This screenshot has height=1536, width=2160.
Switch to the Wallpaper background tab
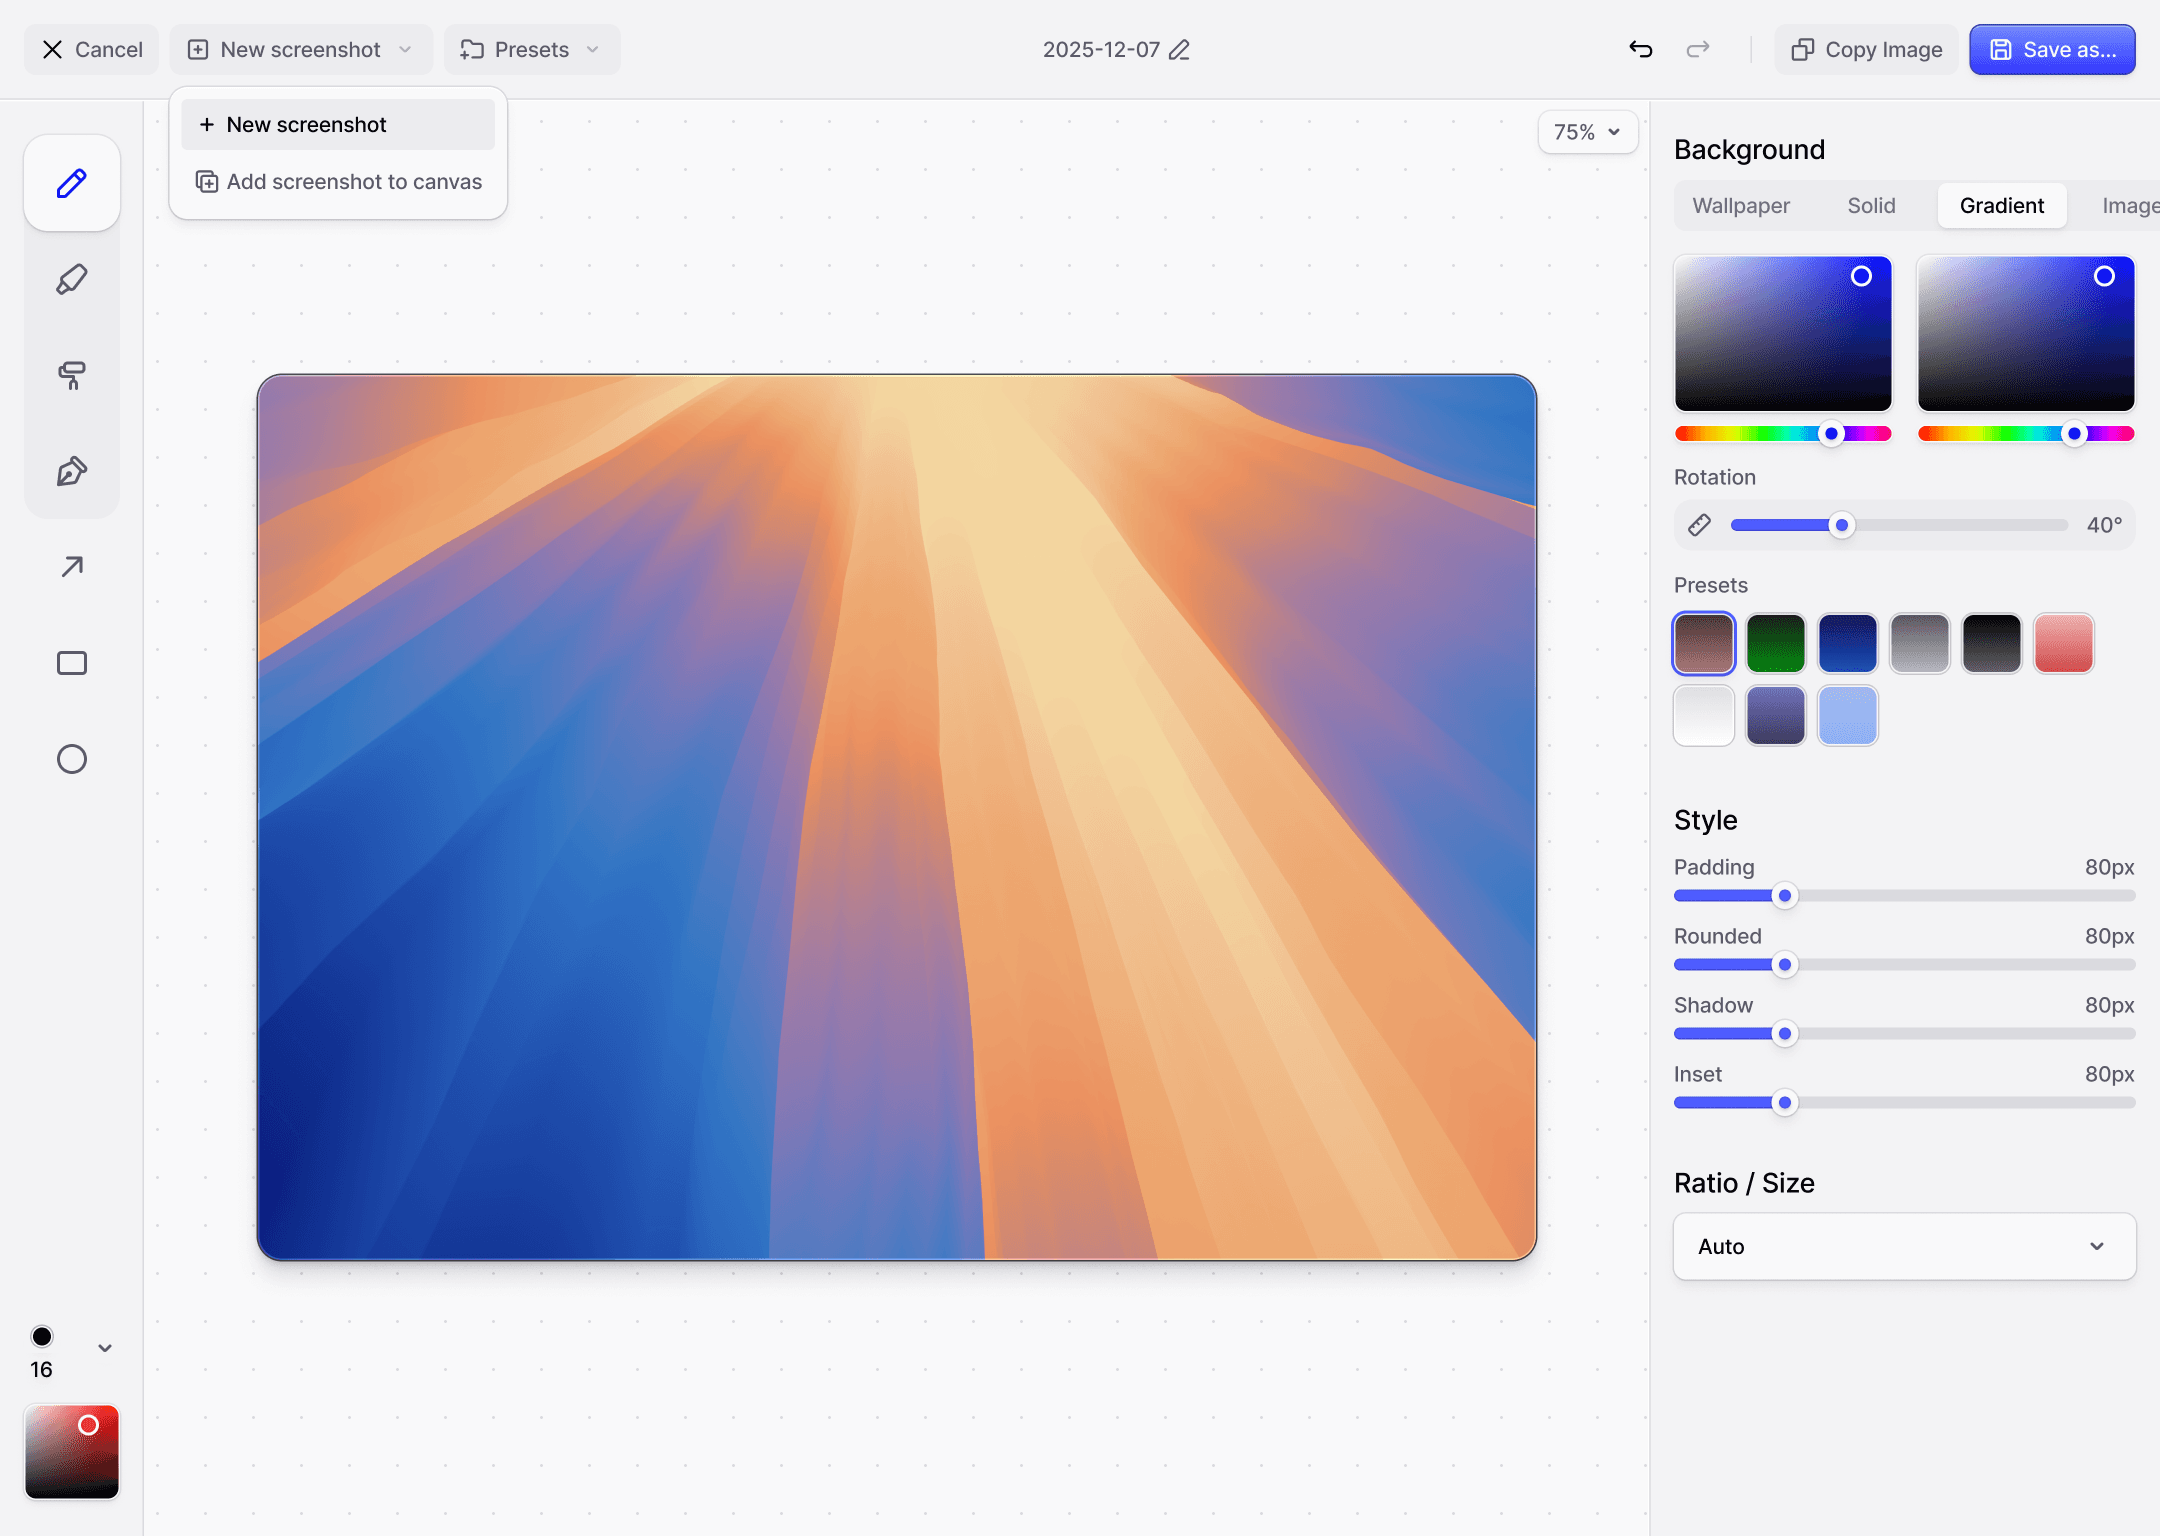pyautogui.click(x=1741, y=205)
